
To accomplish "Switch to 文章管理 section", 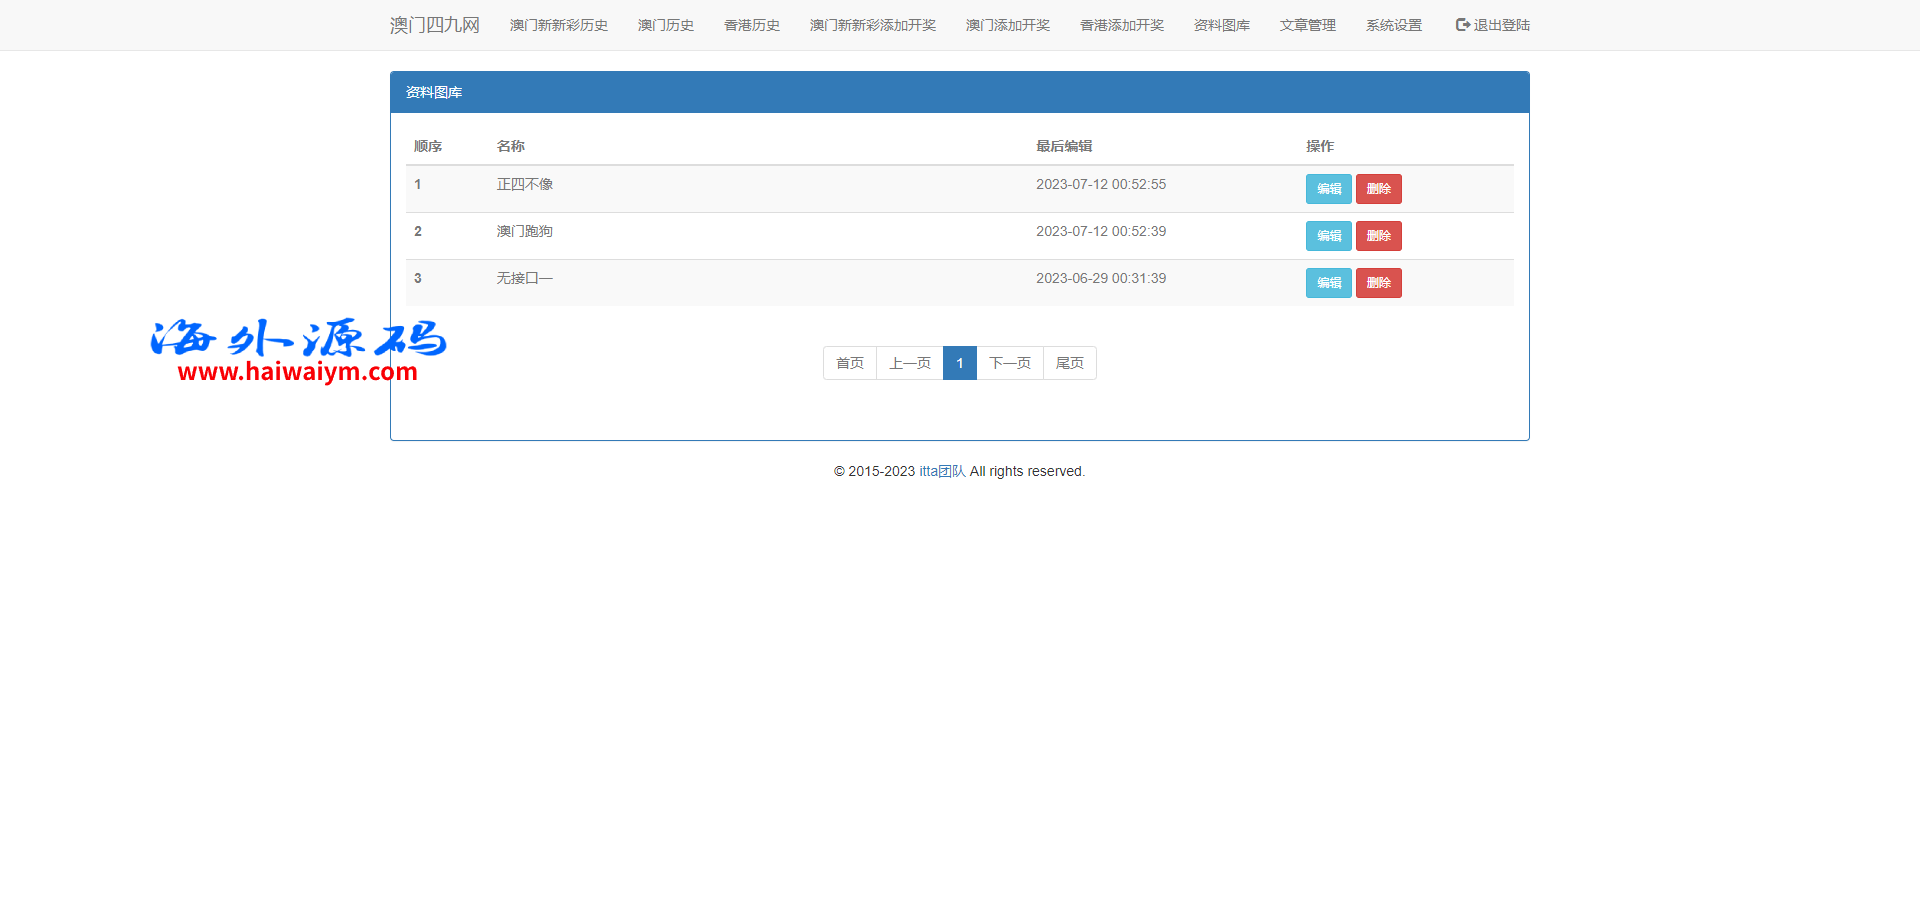I will 1307,25.
